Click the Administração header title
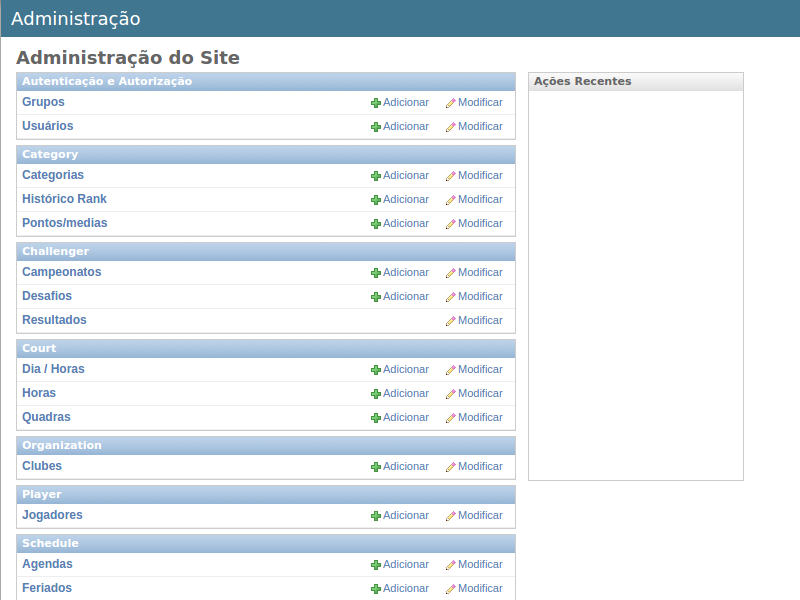 (x=76, y=18)
